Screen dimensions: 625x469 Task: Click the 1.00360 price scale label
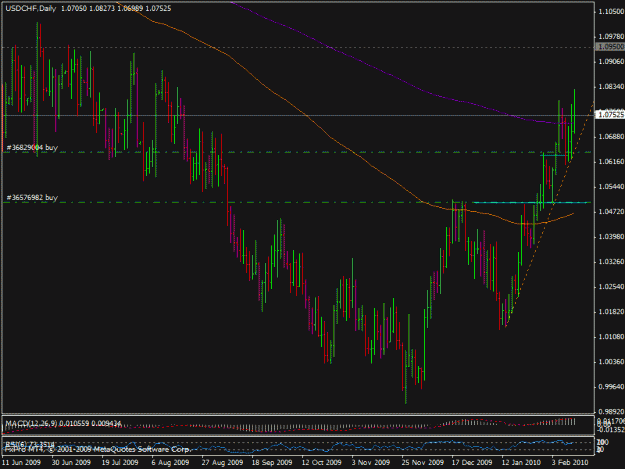tap(611, 362)
